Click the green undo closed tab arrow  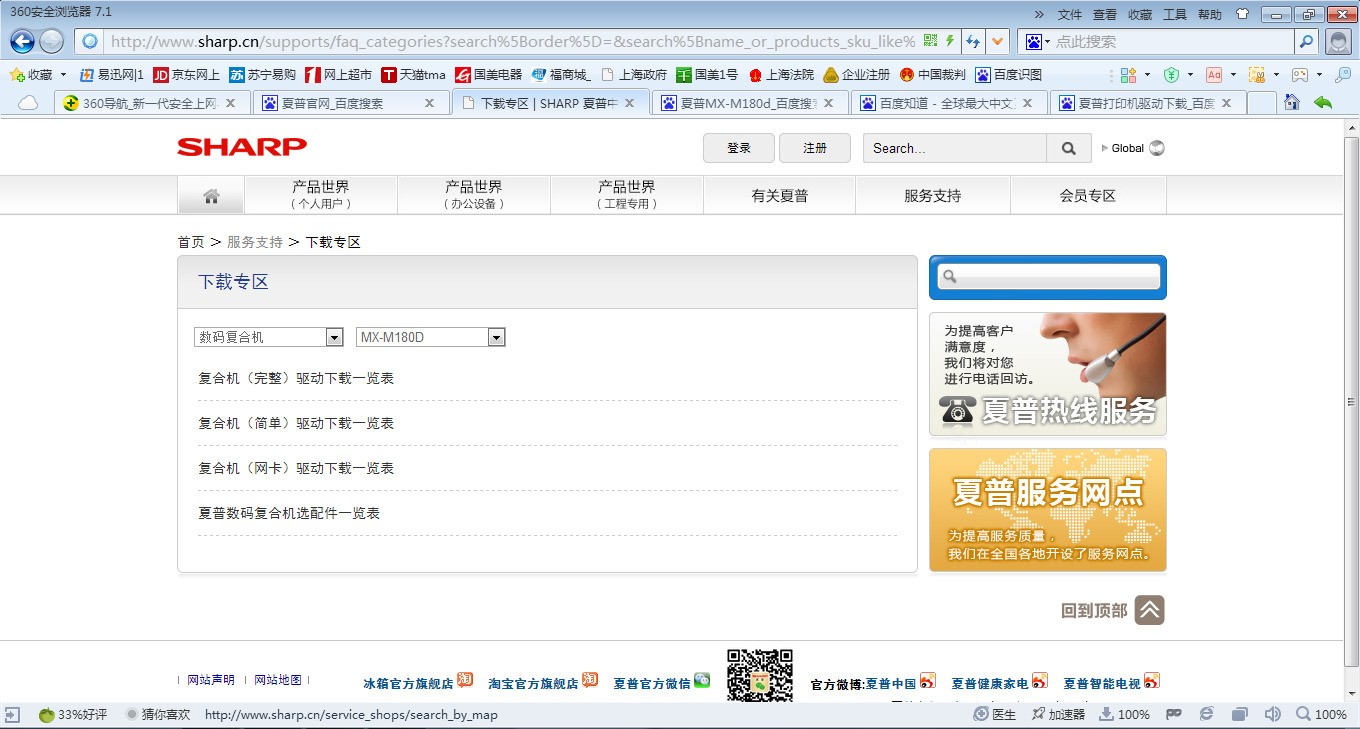click(x=1323, y=102)
